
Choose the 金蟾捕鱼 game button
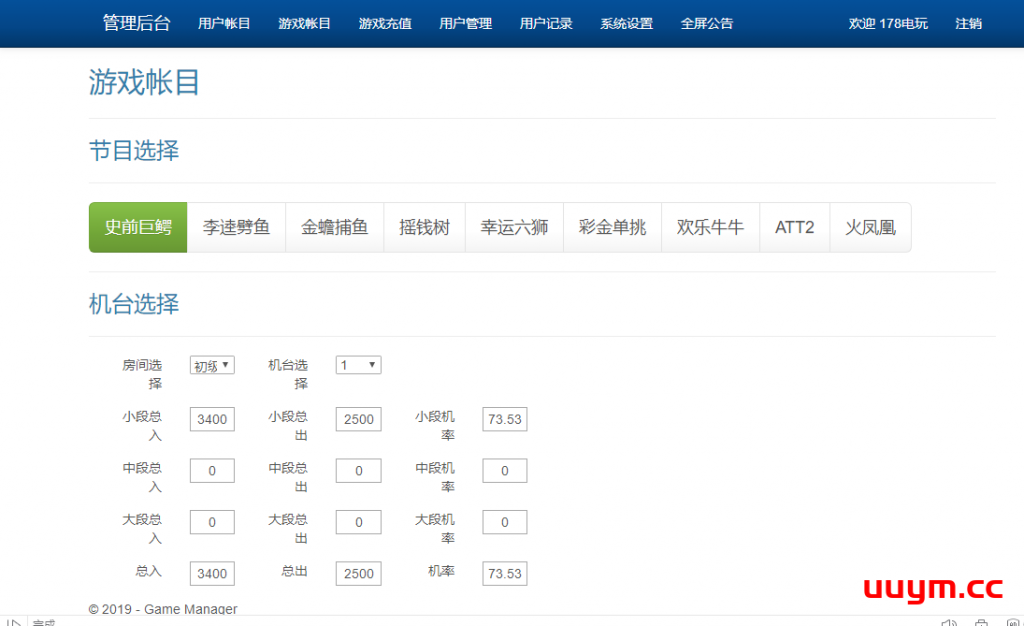[x=334, y=227]
